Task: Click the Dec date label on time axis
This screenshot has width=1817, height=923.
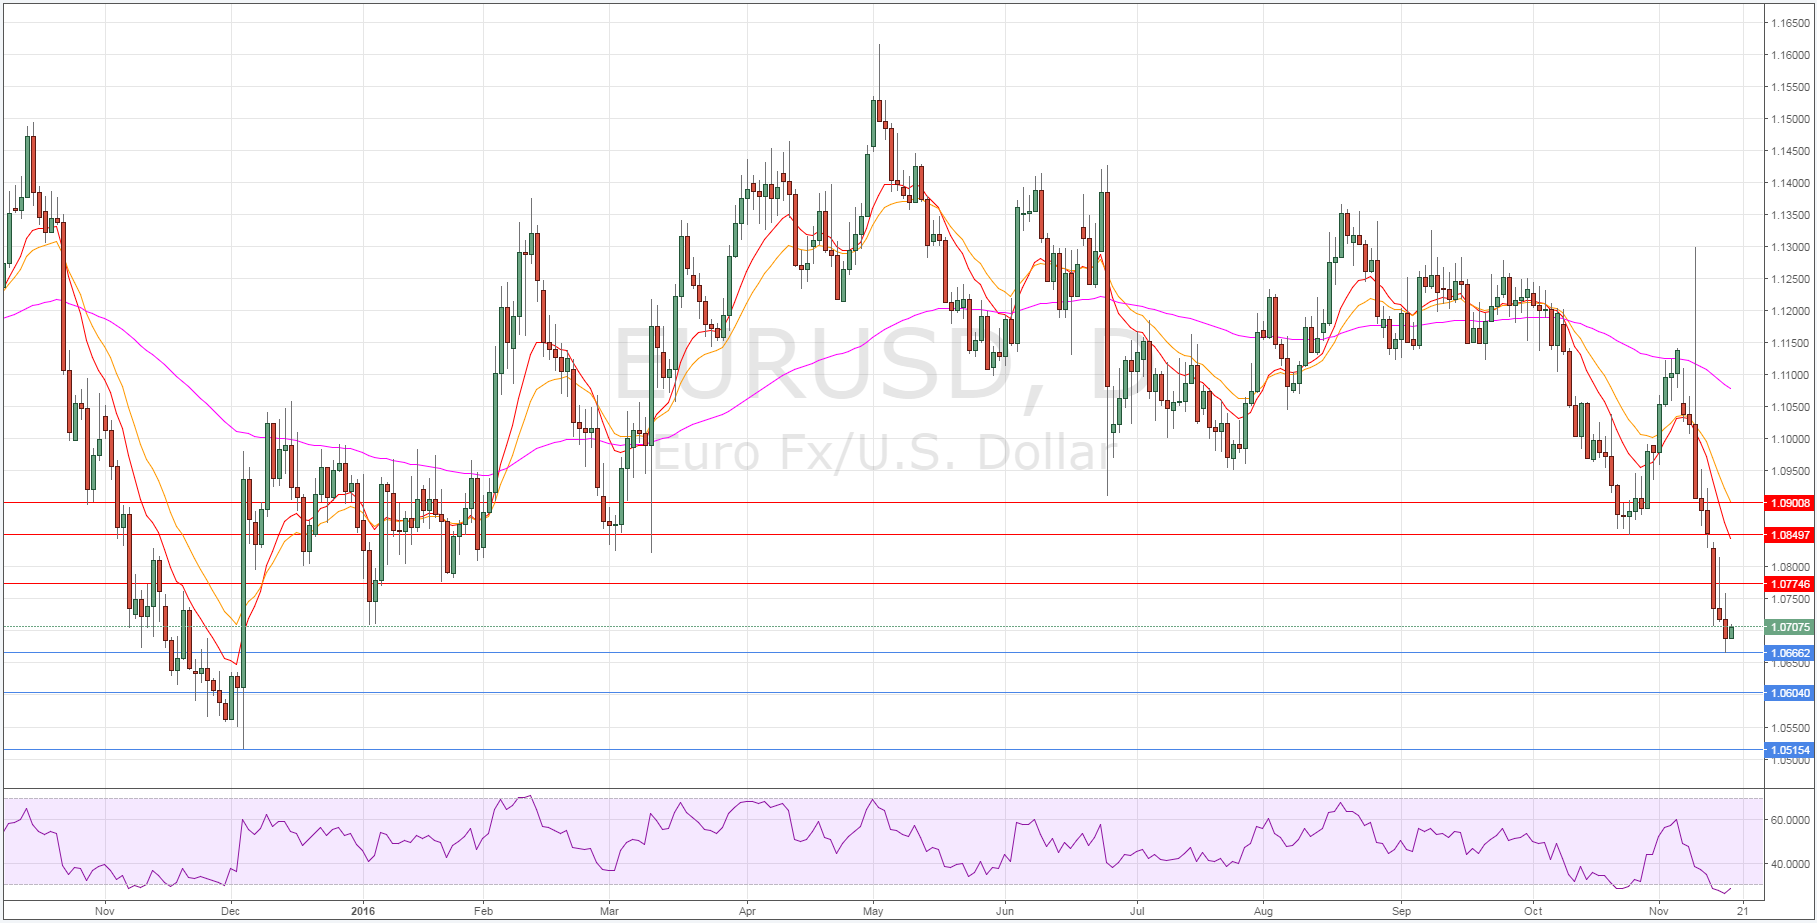Action: 230,911
